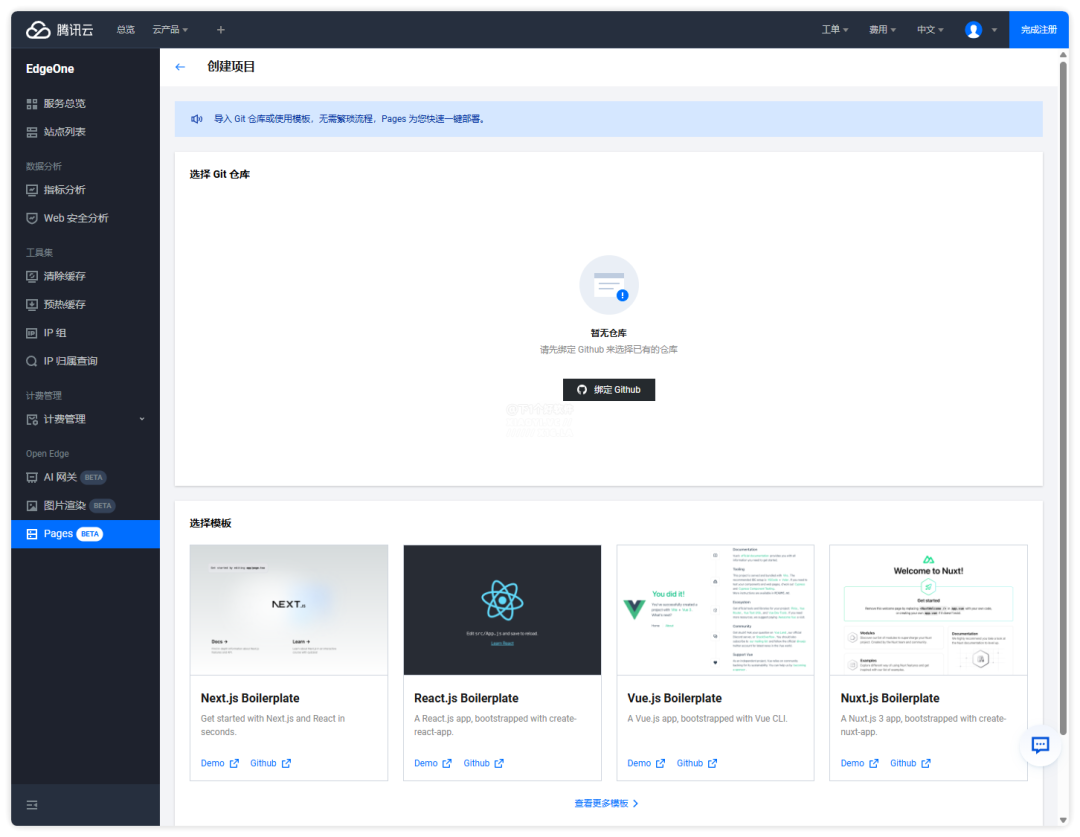This screenshot has height=837, width=1080.
Task: Click the 绑定 Github button
Action: click(609, 390)
